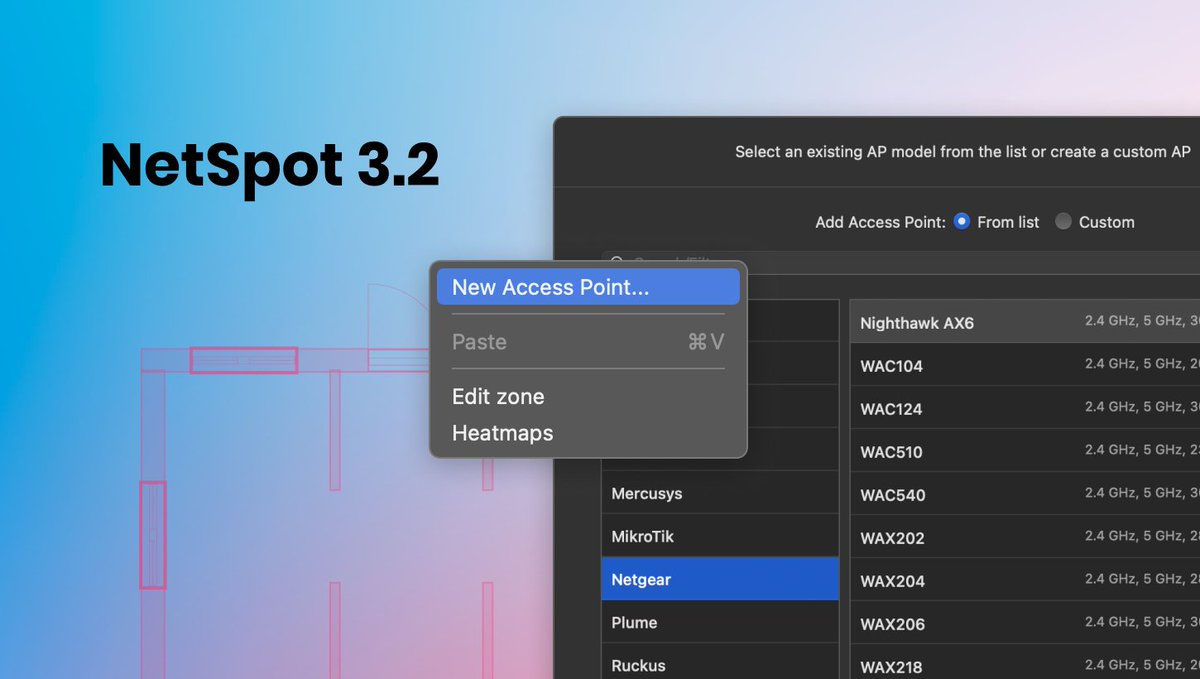Switch to the Custom radio option
The image size is (1200, 679).
(x=1063, y=222)
